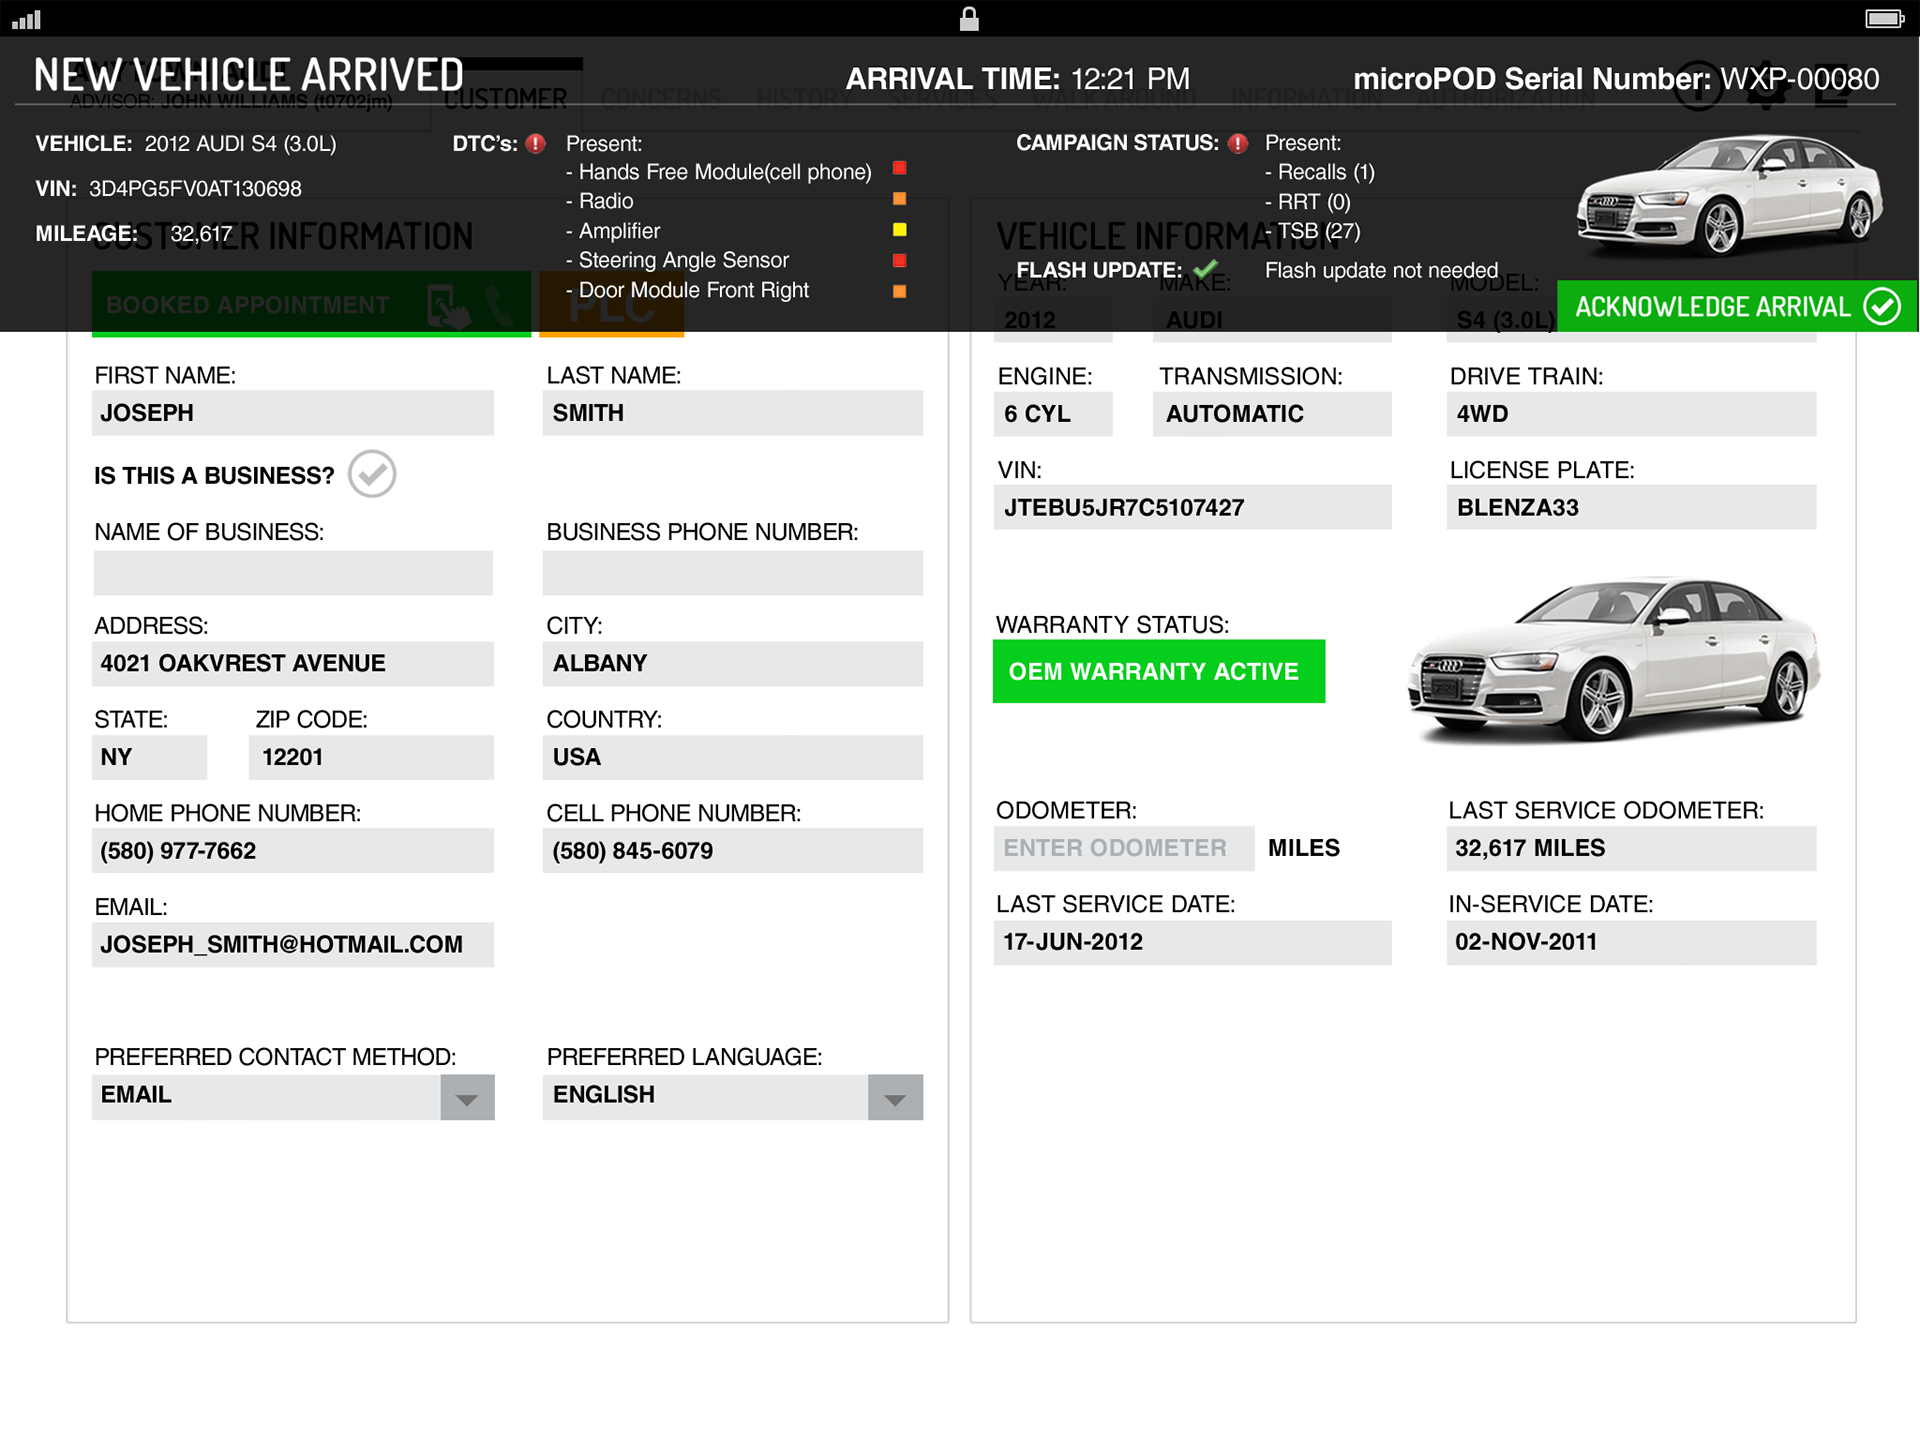Click the vehicle photo in Vehicle Information panel
Viewport: 1920px width, 1440px height.
tap(1613, 660)
